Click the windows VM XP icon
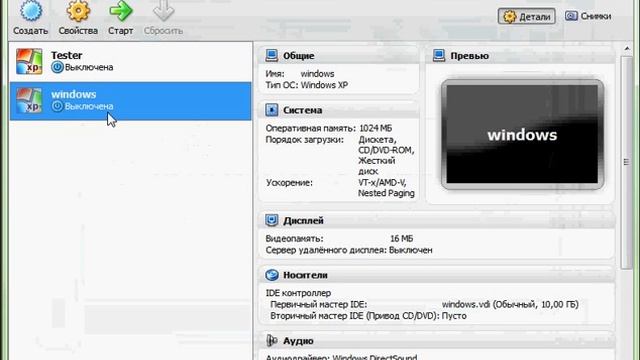 [x=29, y=100]
